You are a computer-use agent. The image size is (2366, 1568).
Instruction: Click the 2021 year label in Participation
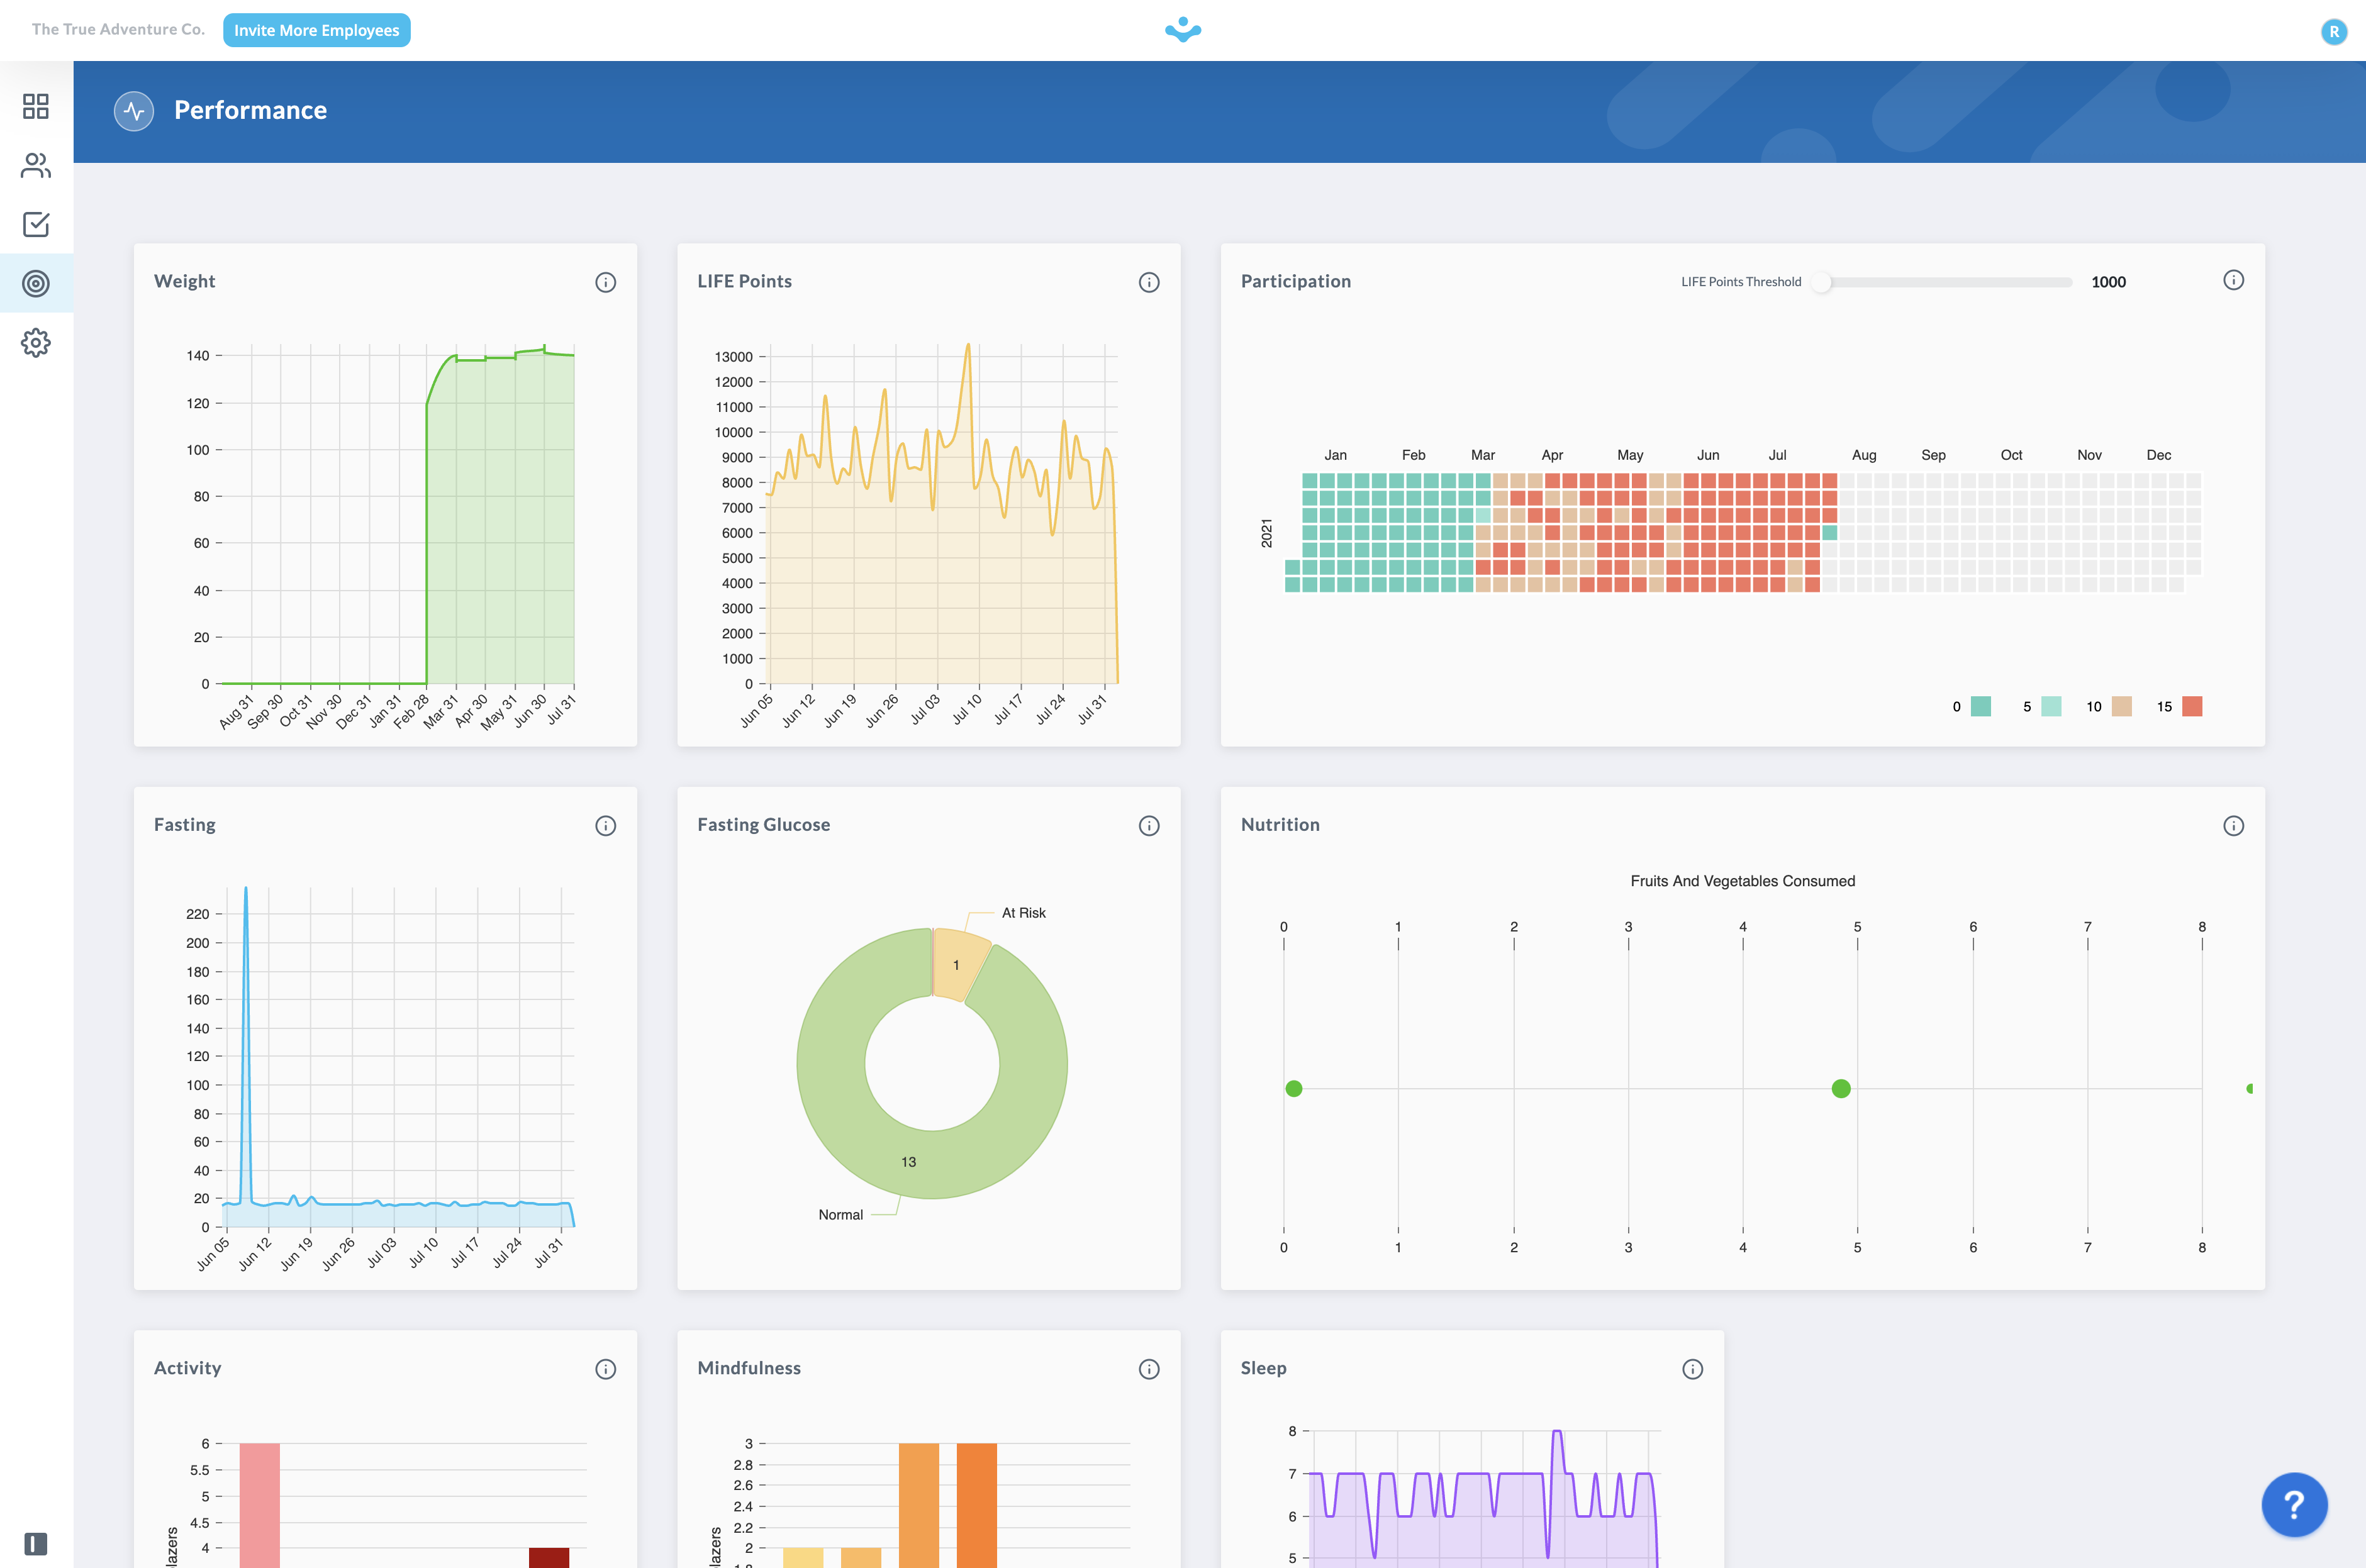tap(1266, 533)
